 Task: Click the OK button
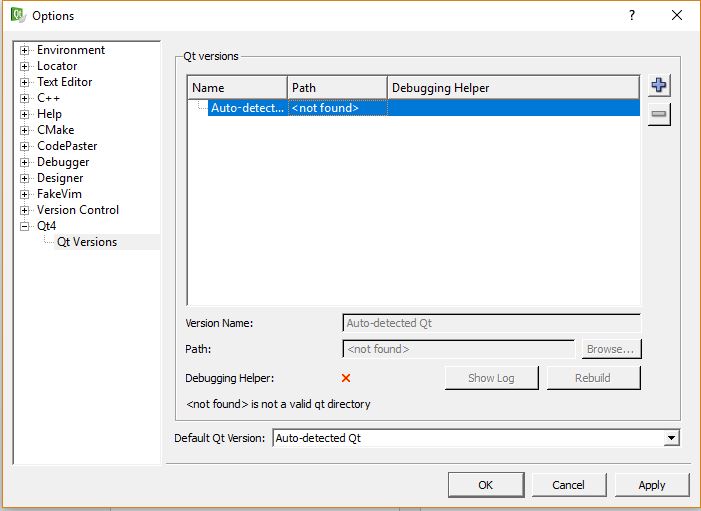[486, 485]
